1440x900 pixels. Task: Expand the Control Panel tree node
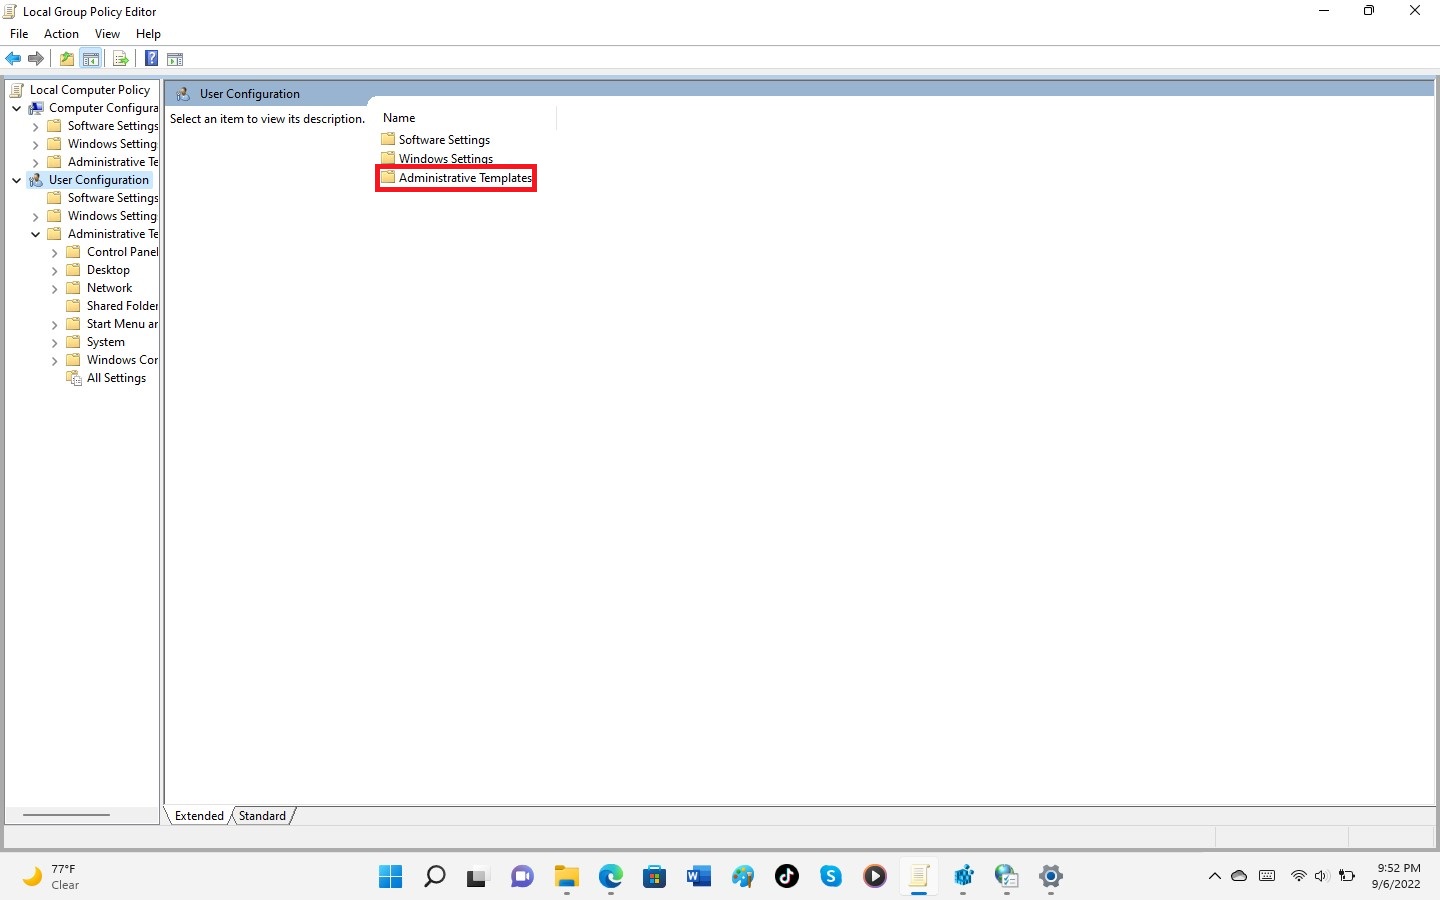point(54,252)
